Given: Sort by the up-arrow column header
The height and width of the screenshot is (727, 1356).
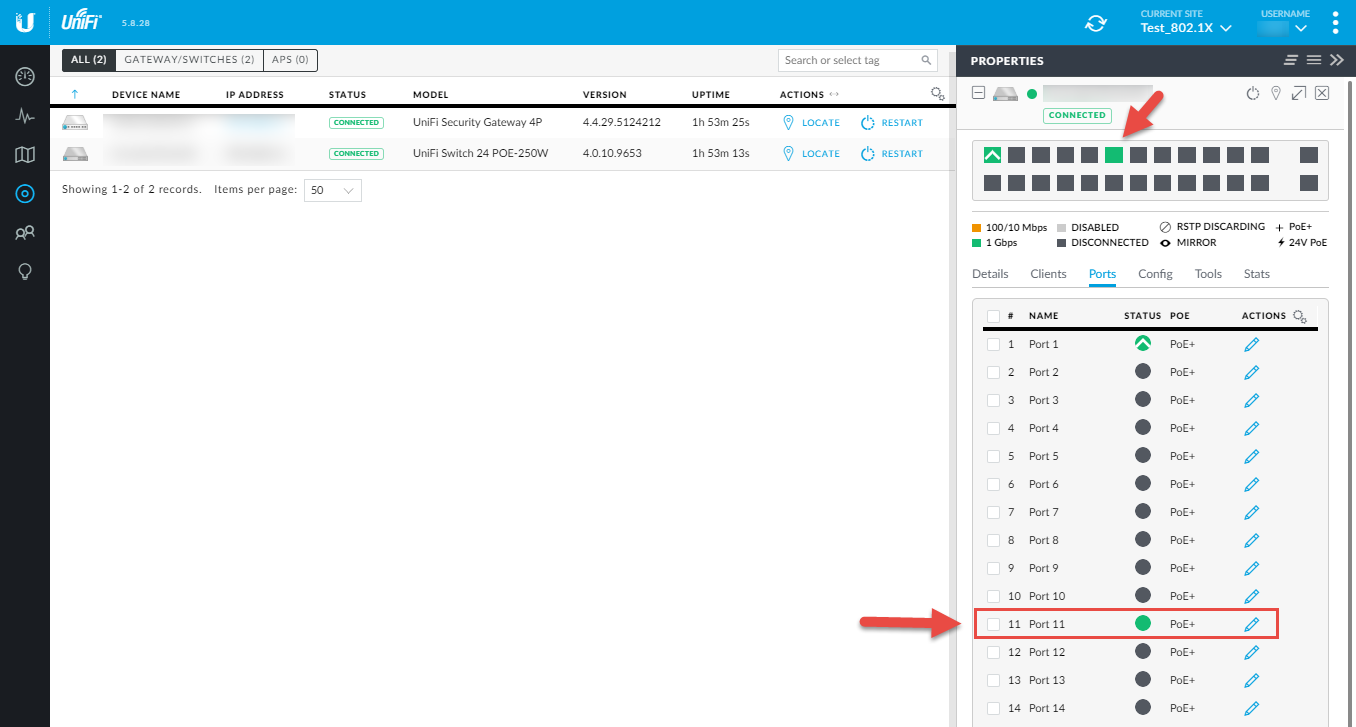Looking at the screenshot, I should [75, 94].
